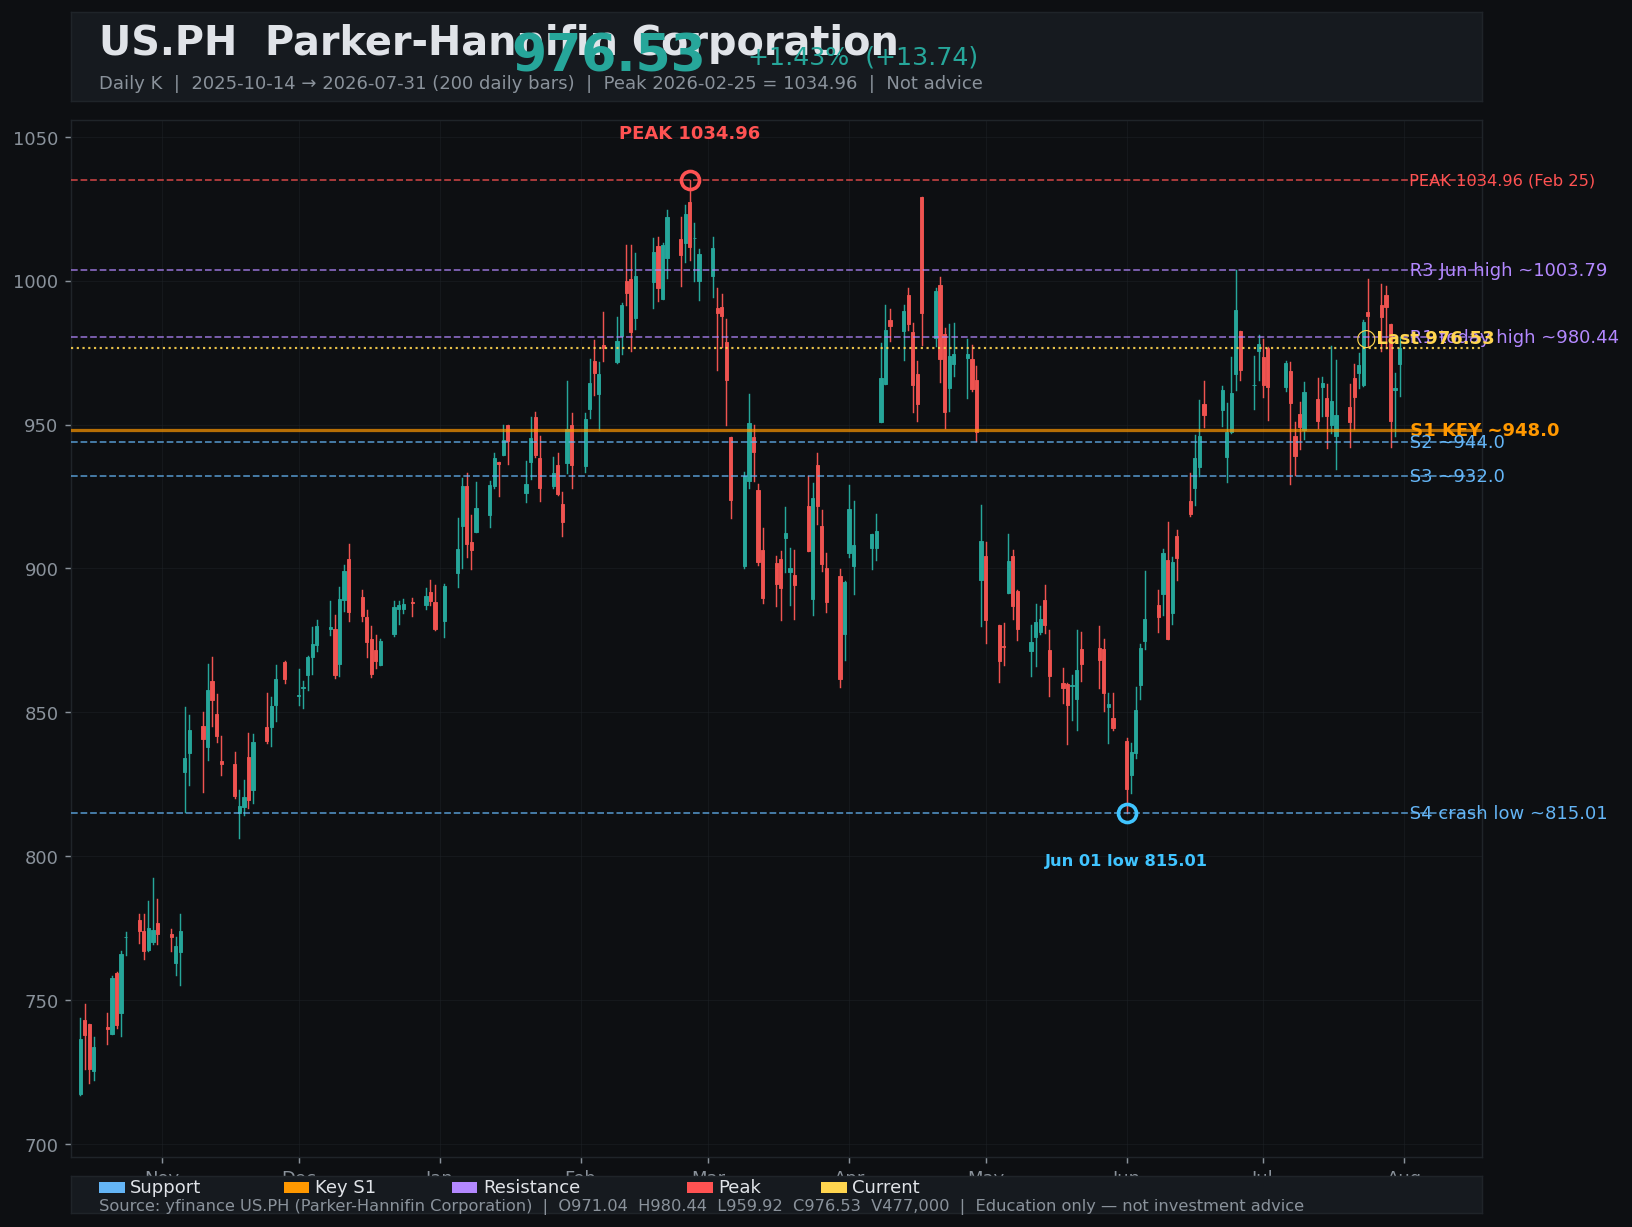Click the red Peak legend swatch
The width and height of the screenshot is (1632, 1227).
tap(700, 1187)
